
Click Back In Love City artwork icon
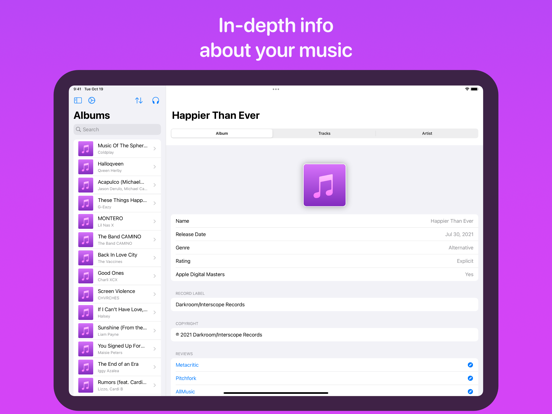point(86,258)
